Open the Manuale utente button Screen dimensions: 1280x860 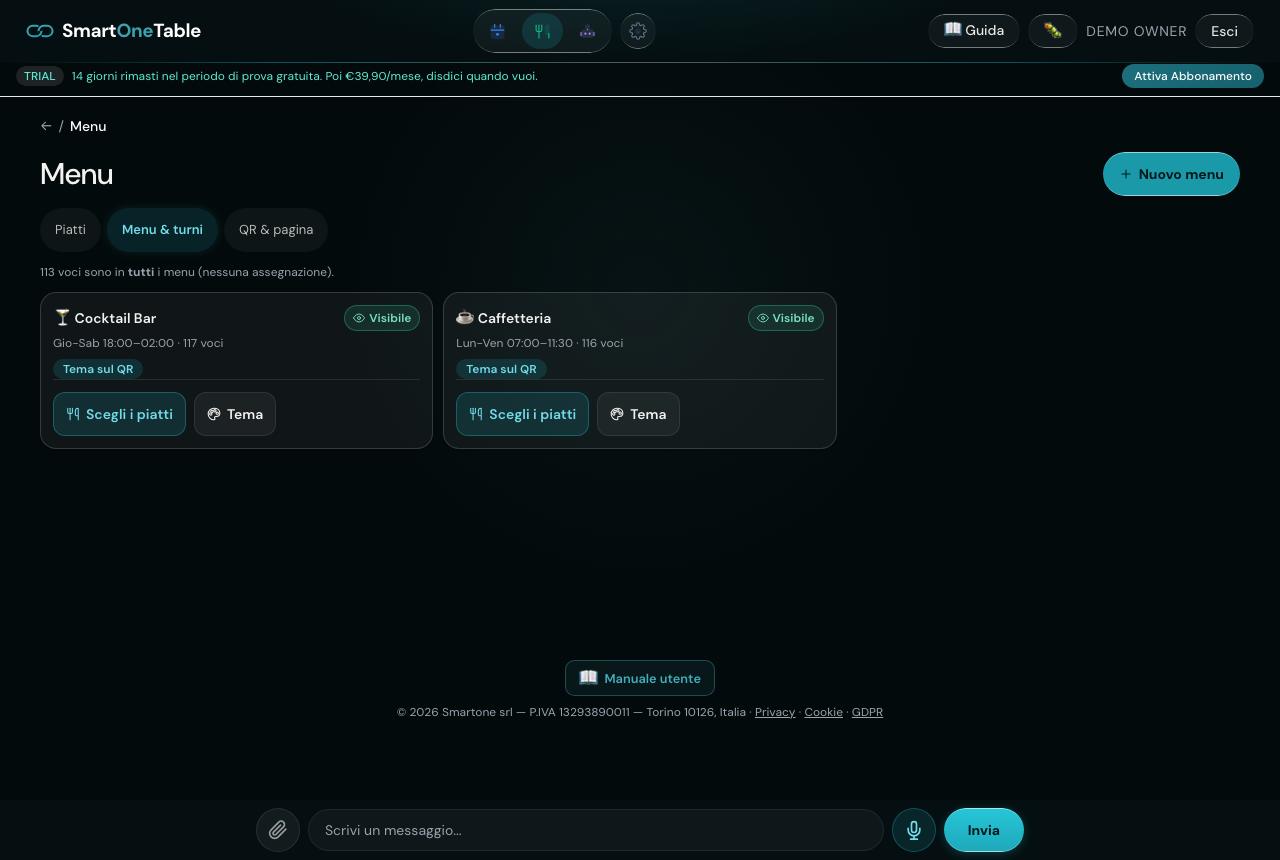pos(640,678)
